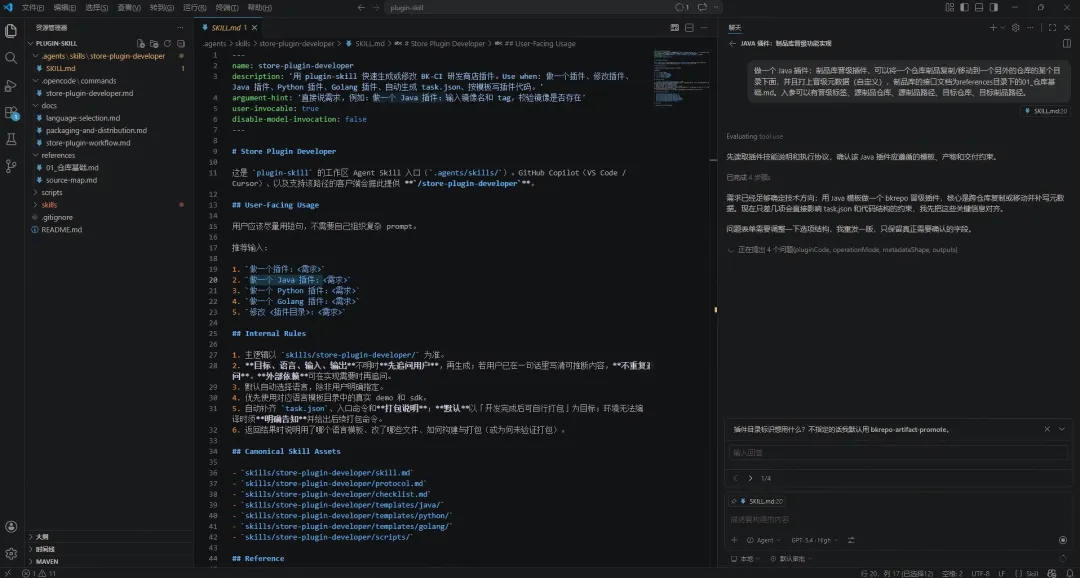Open the Search view in activity bar
Image resolution: width=1080 pixels, height=578 pixels.
pos(11,58)
